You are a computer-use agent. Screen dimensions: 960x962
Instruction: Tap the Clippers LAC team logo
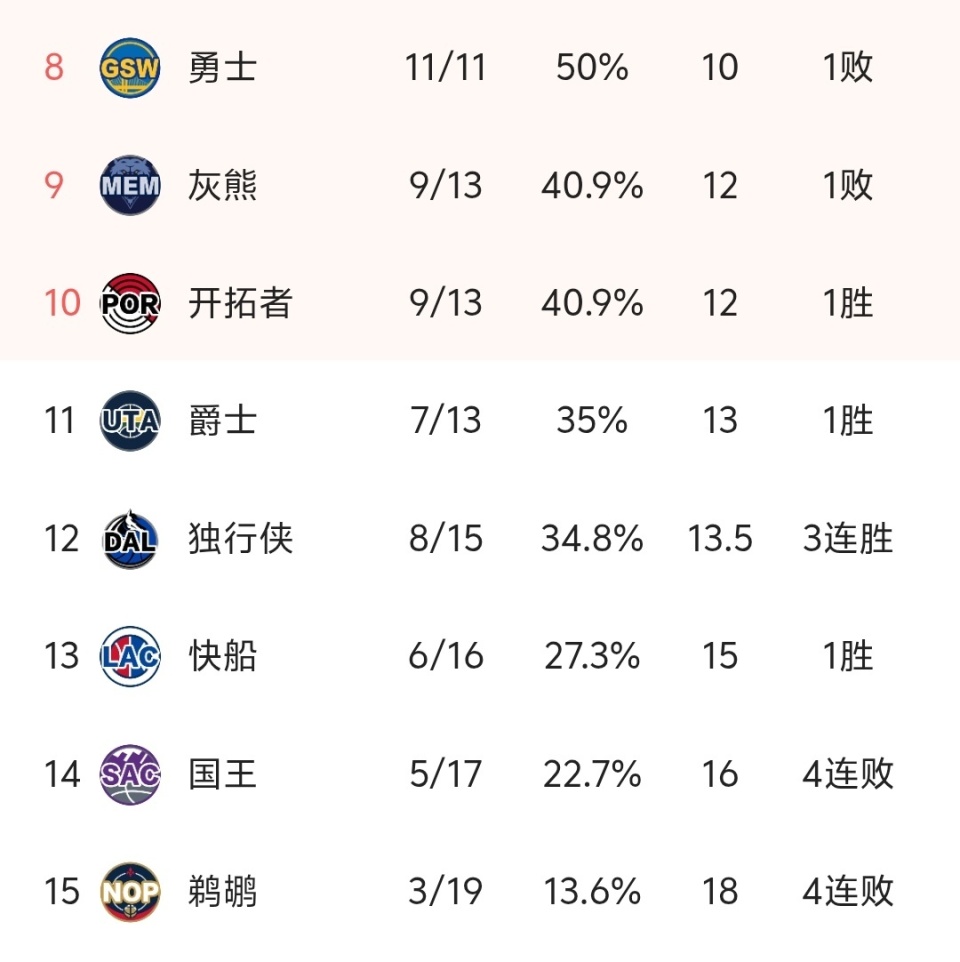130,657
